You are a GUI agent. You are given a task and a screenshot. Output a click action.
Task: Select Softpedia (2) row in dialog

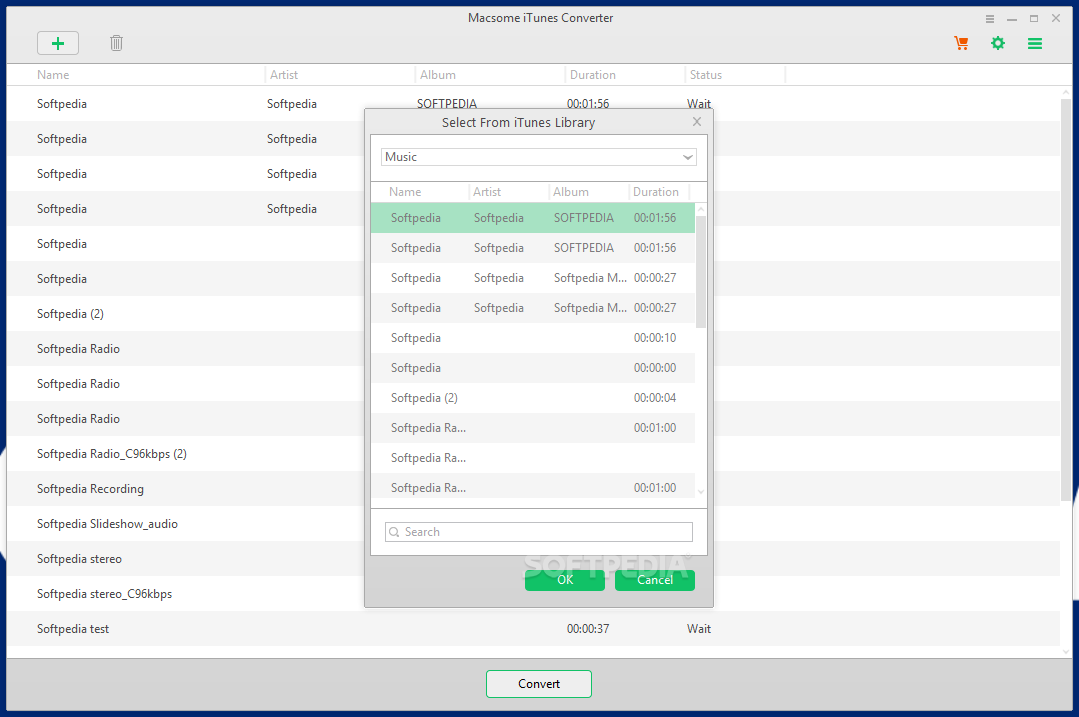(533, 398)
